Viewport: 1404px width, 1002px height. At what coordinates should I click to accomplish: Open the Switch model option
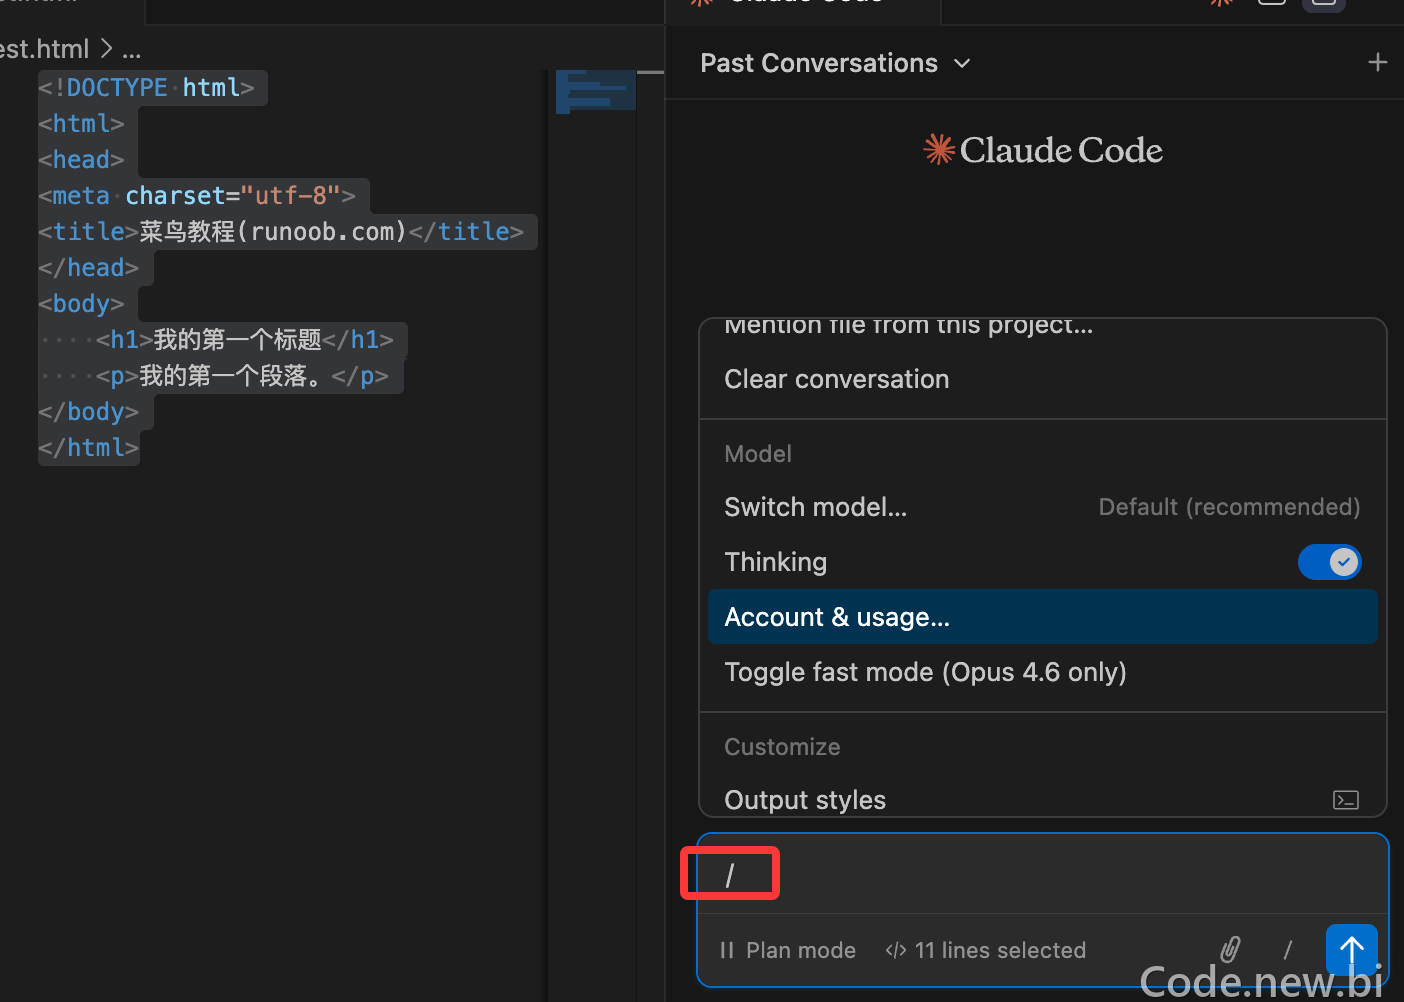pos(1042,507)
